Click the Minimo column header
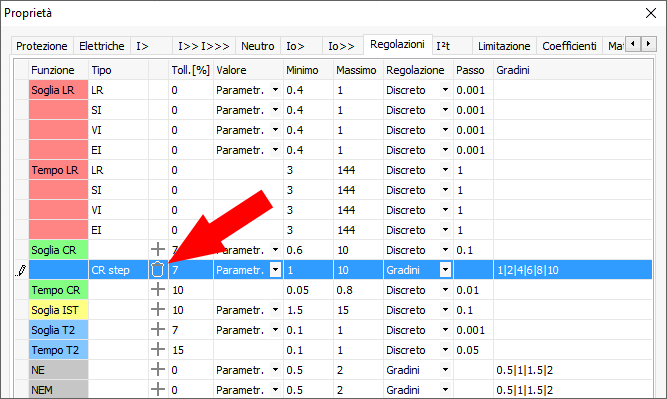The width and height of the screenshot is (667, 399). [308, 70]
